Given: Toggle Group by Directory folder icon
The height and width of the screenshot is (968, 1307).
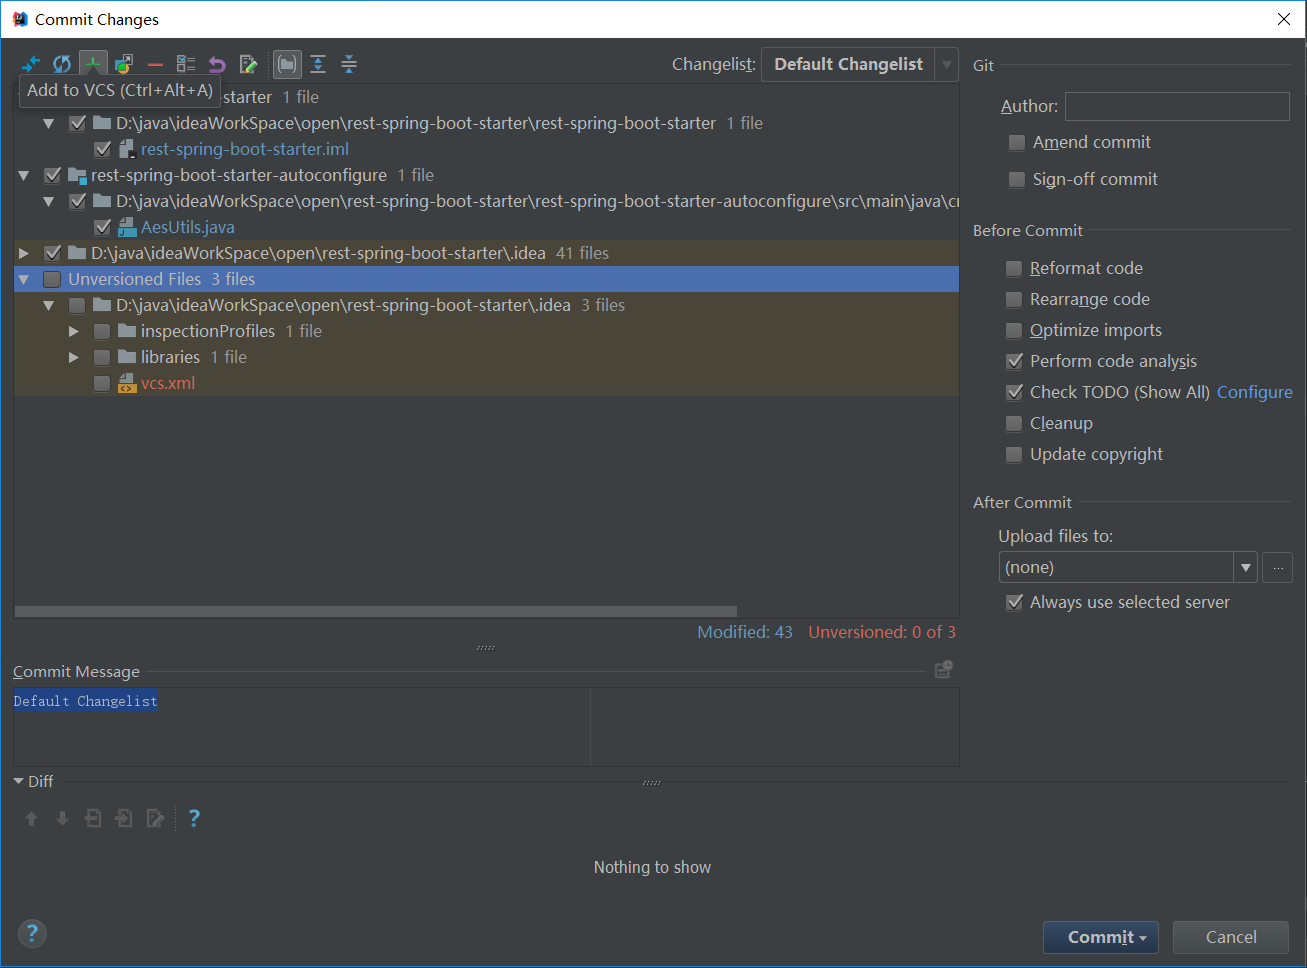Looking at the screenshot, I should tap(287, 64).
